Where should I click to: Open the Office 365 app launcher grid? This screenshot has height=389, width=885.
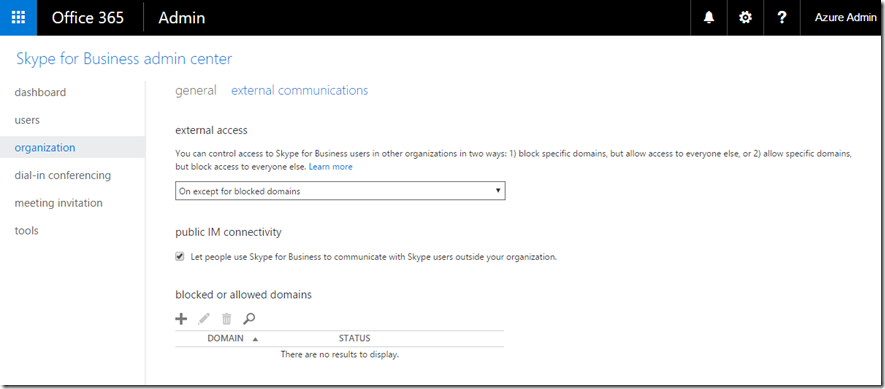(x=18, y=18)
